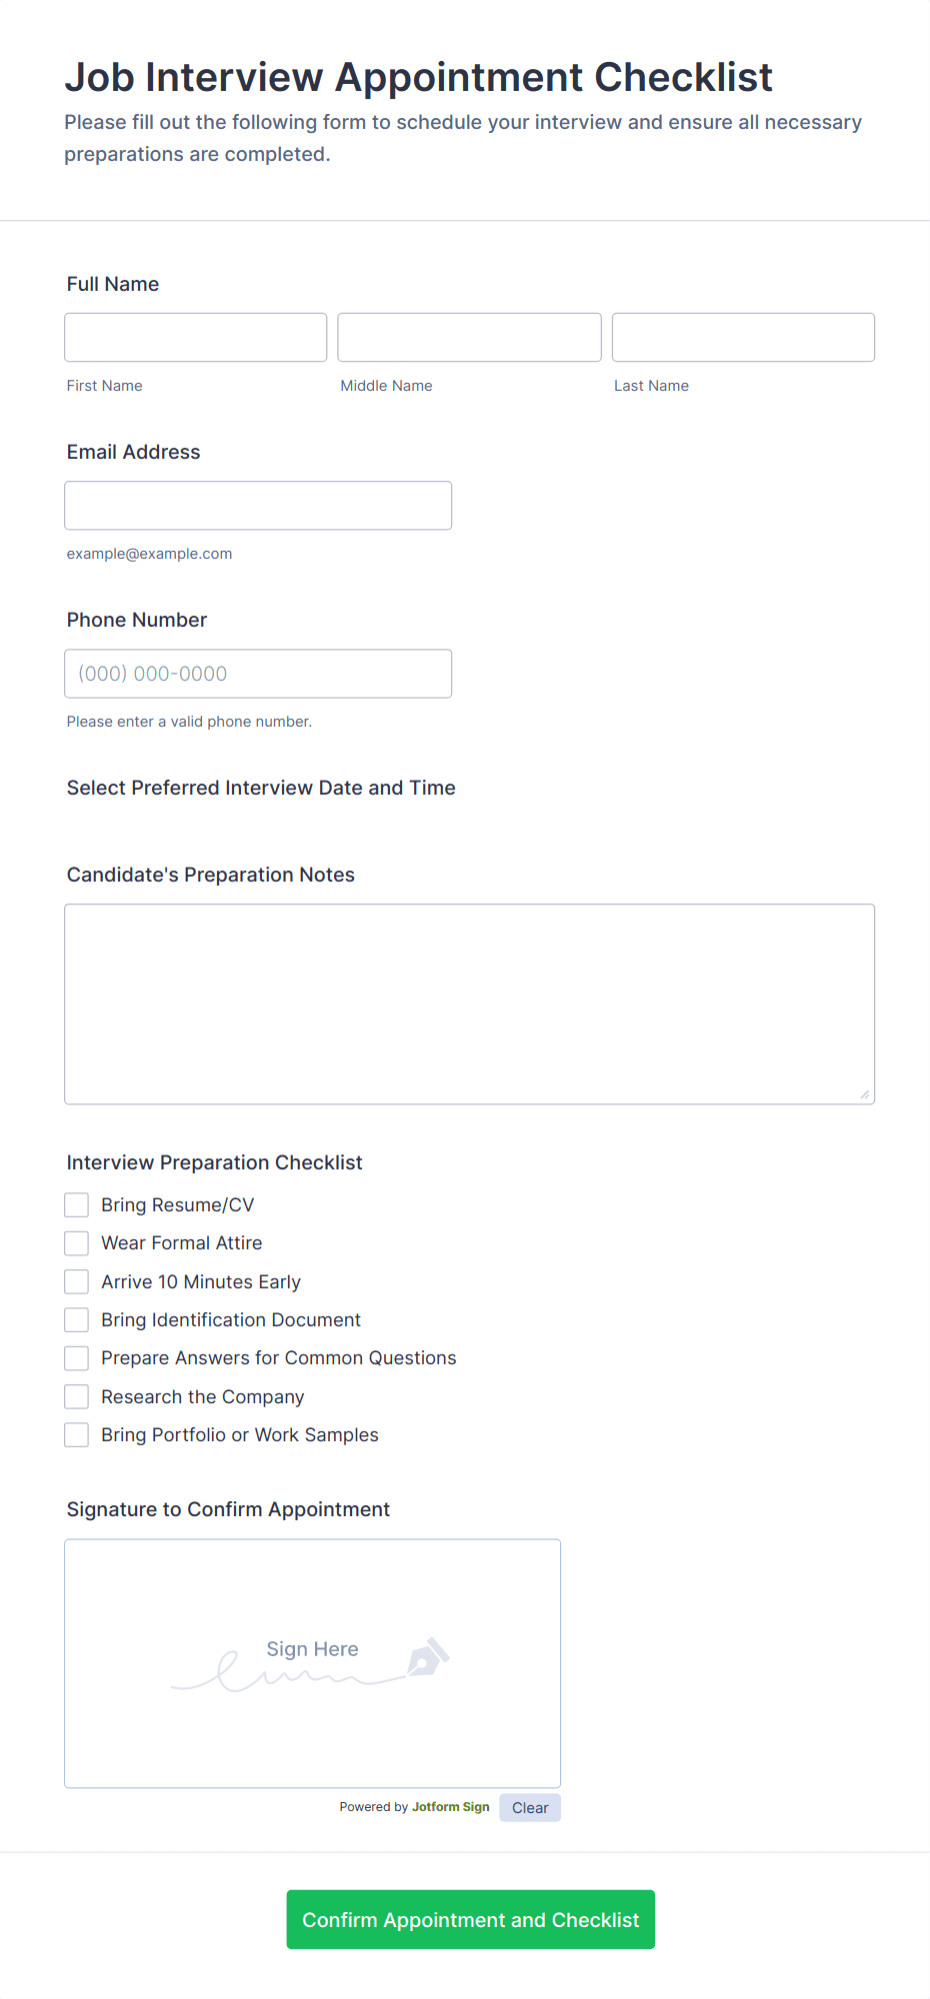Viewport: 930px width, 1999px height.
Task: Click the Confirm Appointment and Checklist button
Action: point(470,1919)
